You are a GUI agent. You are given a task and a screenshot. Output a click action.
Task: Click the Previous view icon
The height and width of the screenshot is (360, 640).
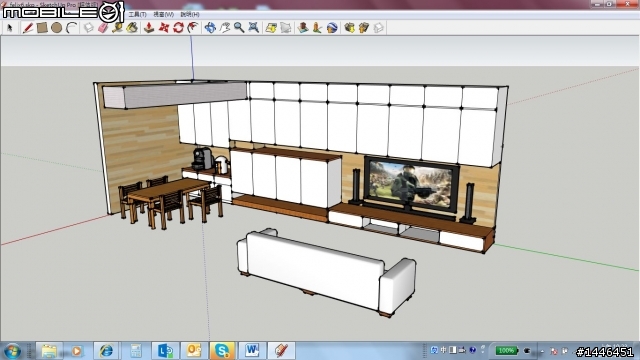click(271, 28)
